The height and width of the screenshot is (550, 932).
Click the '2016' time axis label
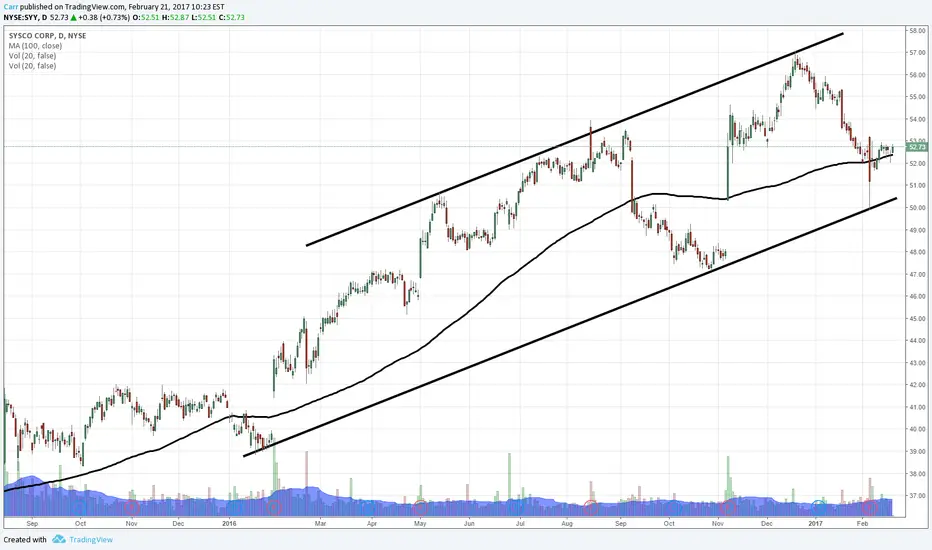click(229, 524)
